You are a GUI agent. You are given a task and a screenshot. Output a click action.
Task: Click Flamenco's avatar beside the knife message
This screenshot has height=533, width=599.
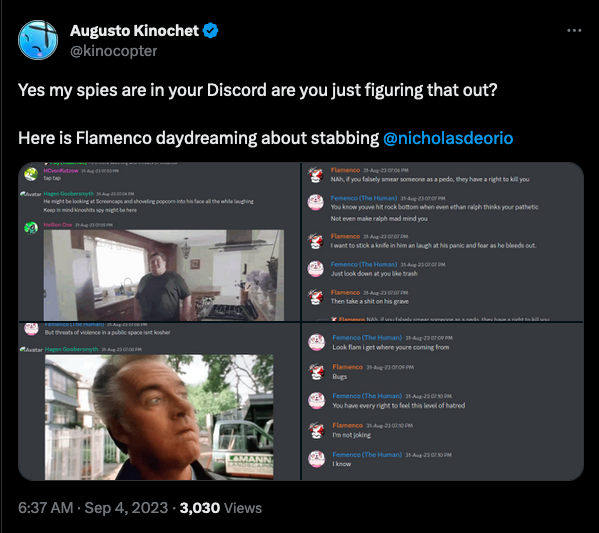(x=316, y=241)
